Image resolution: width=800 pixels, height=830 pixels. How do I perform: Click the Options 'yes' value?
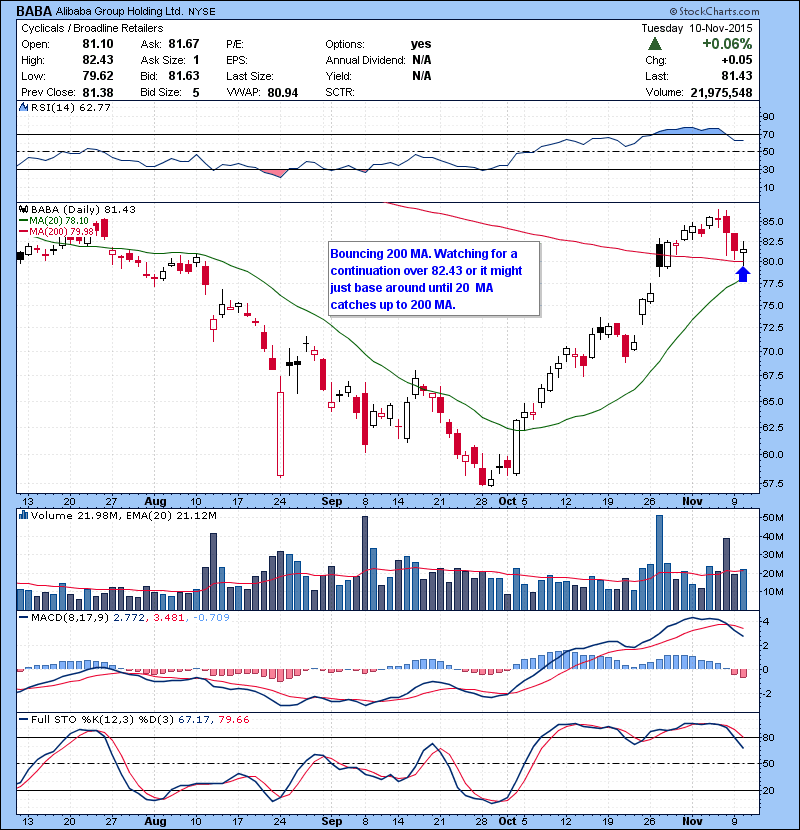point(421,44)
